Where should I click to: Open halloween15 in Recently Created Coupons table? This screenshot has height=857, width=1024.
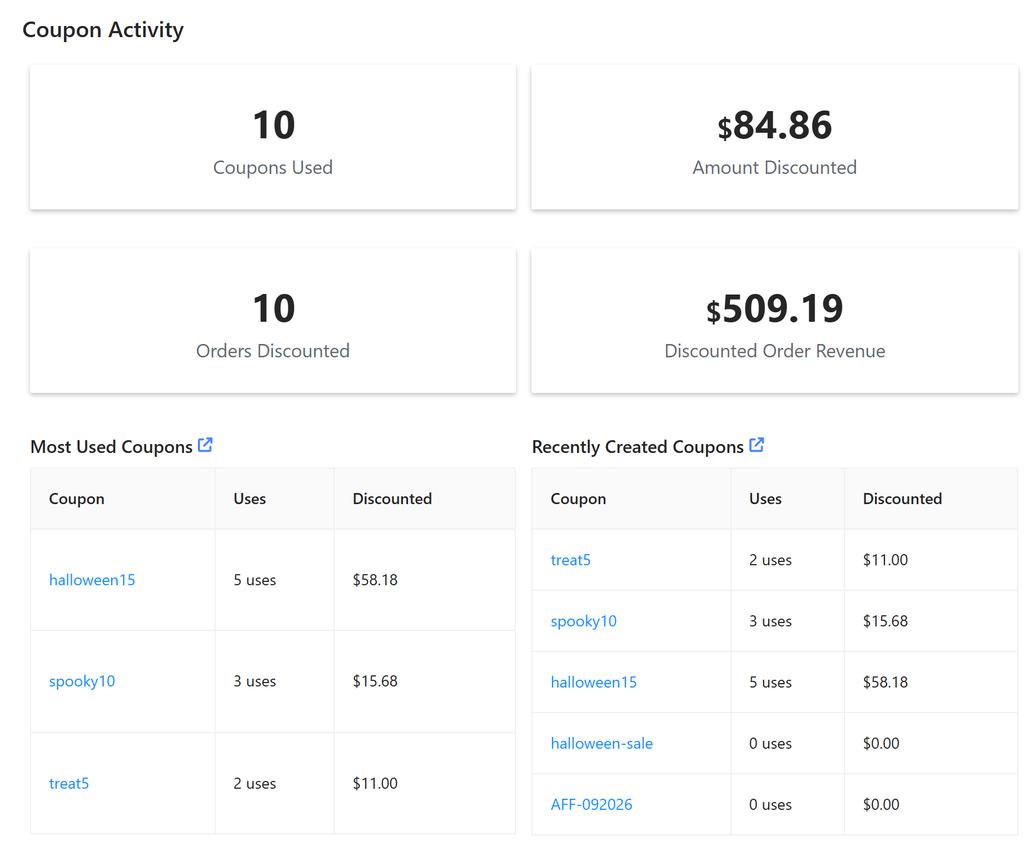coord(594,682)
